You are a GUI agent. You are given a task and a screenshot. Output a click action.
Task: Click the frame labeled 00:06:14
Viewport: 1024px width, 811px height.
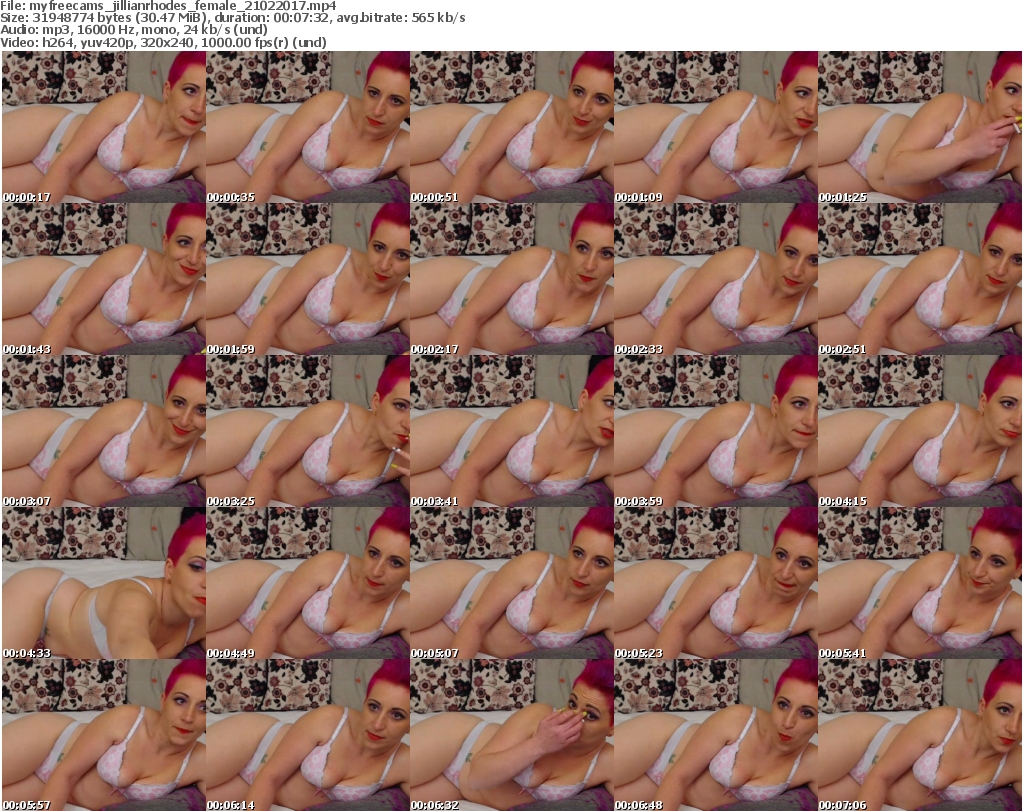click(308, 735)
